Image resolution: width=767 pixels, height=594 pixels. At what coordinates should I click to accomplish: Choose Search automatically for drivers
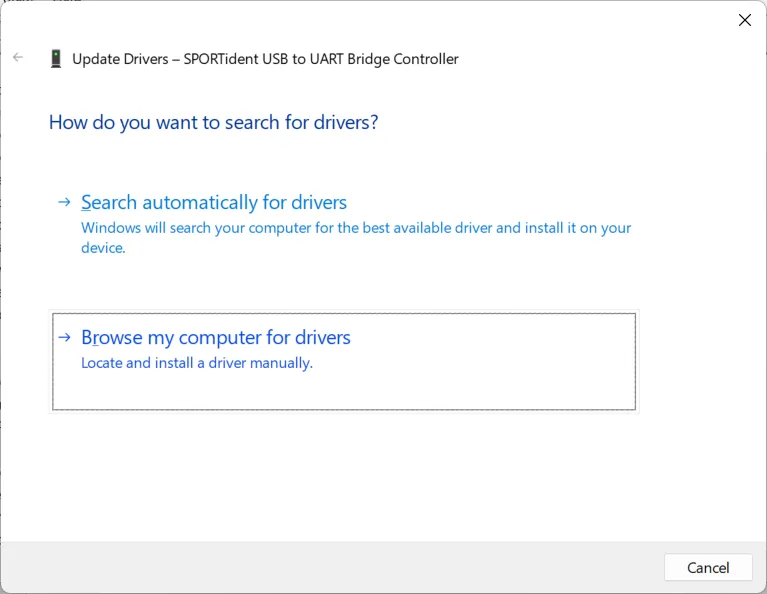(x=214, y=202)
